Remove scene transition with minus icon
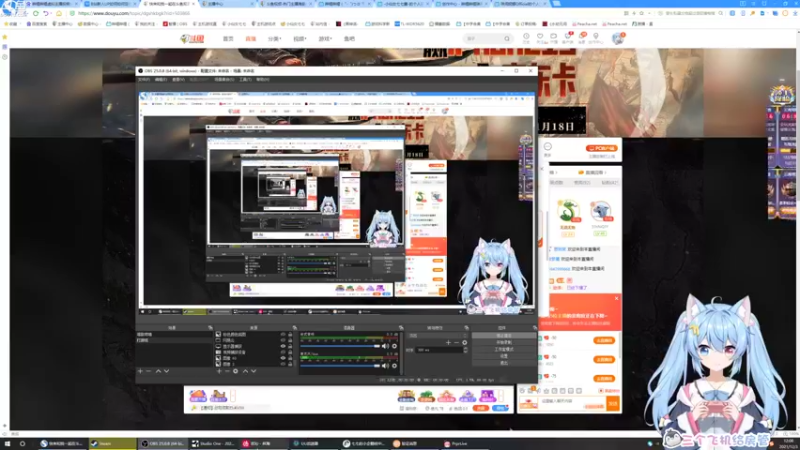This screenshot has width=800, height=450. (x=456, y=342)
